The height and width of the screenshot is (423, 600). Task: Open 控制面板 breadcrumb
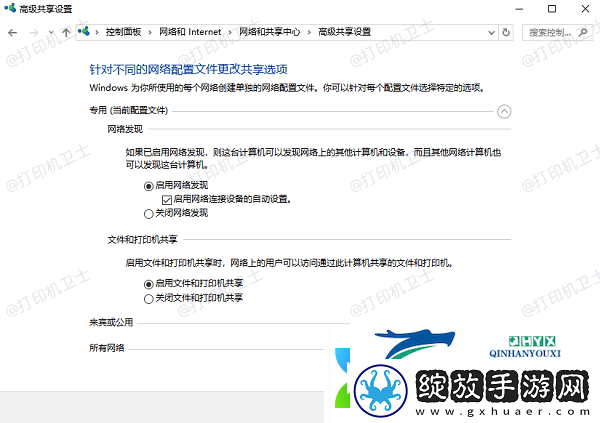[123, 32]
